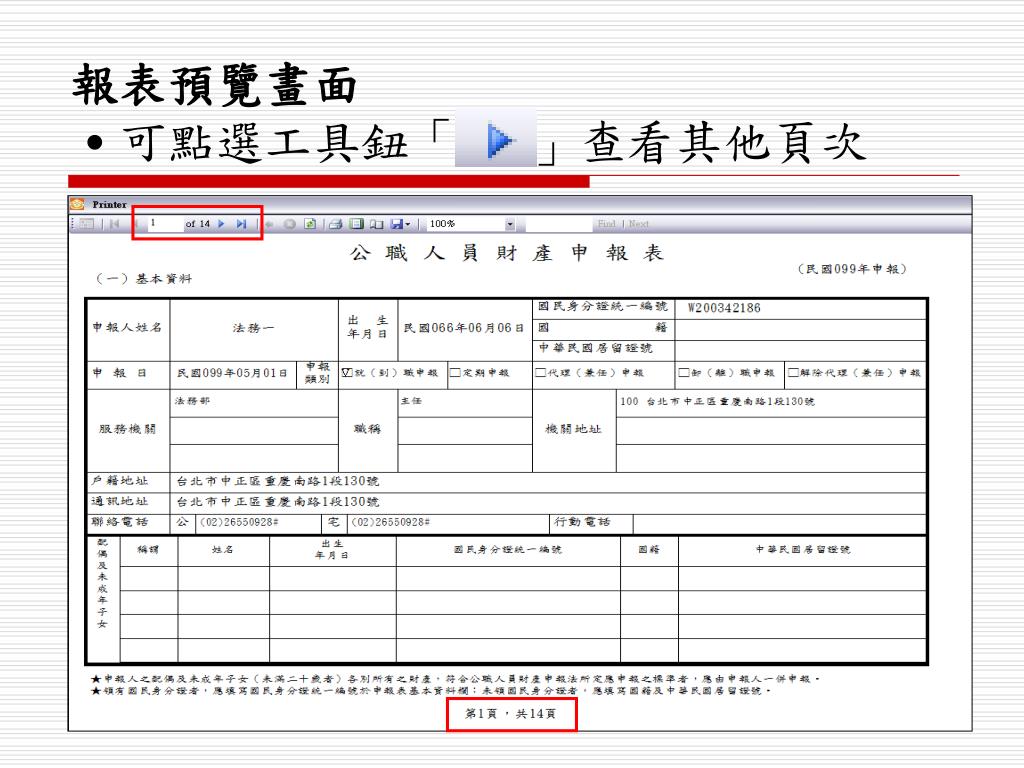Click the back to parent report arrow
1024x768 pixels.
pos(269,224)
